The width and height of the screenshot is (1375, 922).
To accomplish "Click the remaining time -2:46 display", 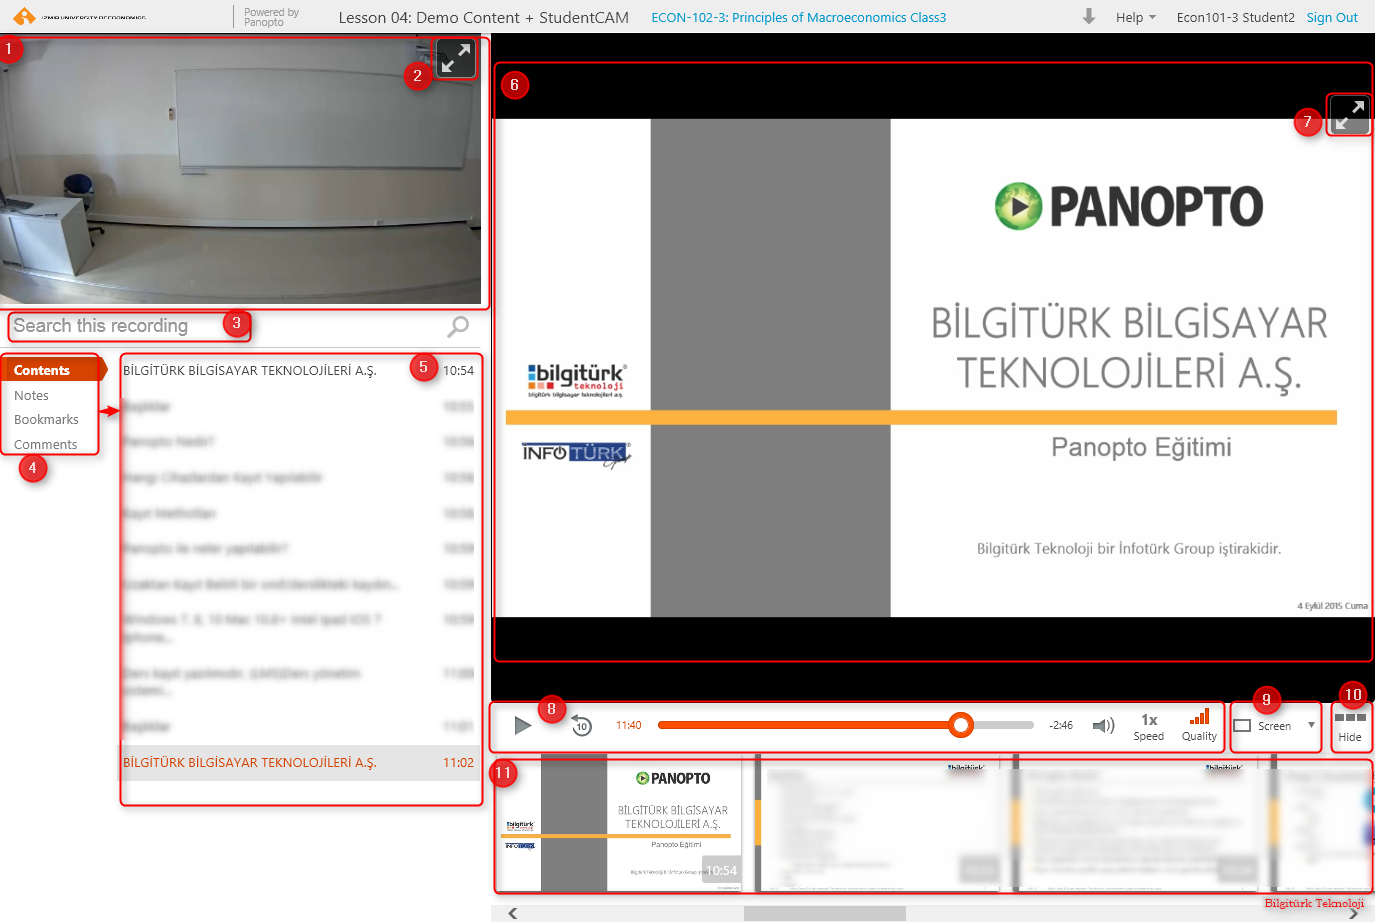I will click(1061, 725).
